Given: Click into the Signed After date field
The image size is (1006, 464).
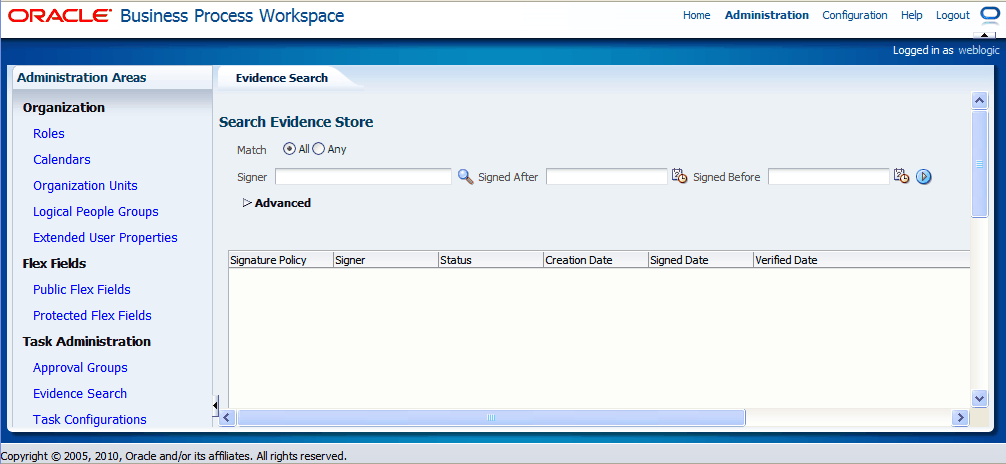Looking at the screenshot, I should pyautogui.click(x=606, y=176).
